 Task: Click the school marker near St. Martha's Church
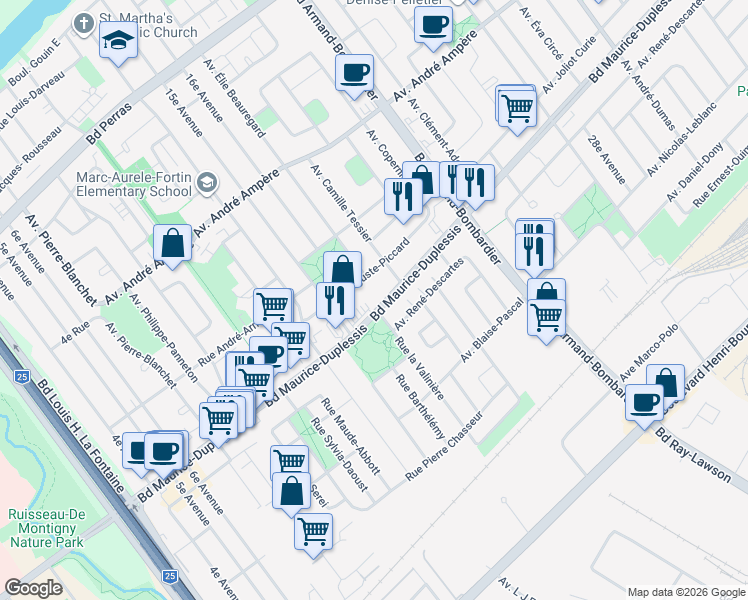119,43
